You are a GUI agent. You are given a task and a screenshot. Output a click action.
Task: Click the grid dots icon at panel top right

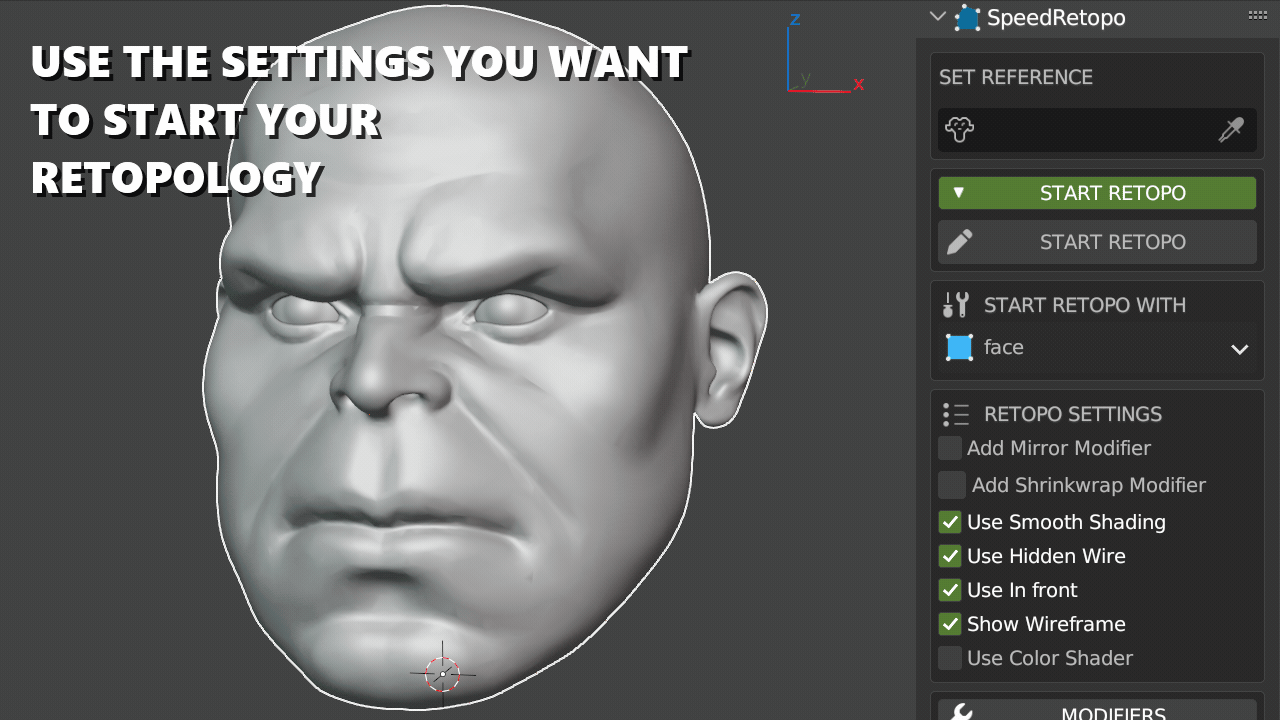[x=1257, y=14]
